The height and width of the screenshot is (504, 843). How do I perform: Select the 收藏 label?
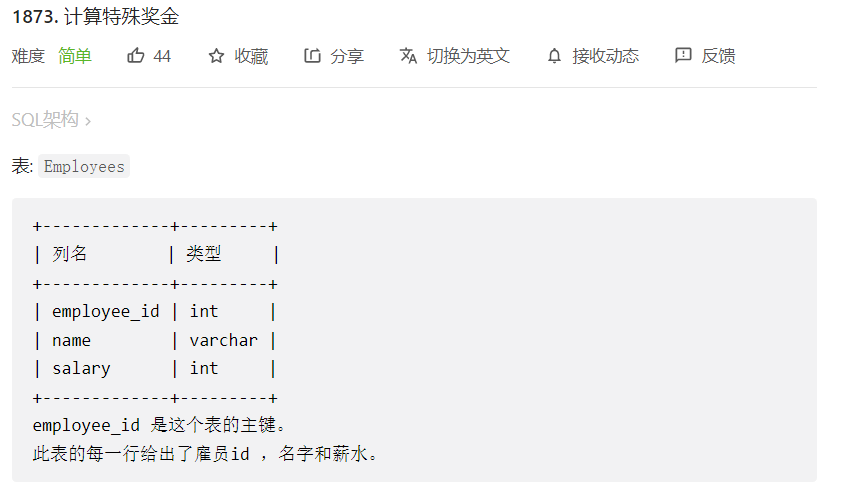[x=251, y=56]
